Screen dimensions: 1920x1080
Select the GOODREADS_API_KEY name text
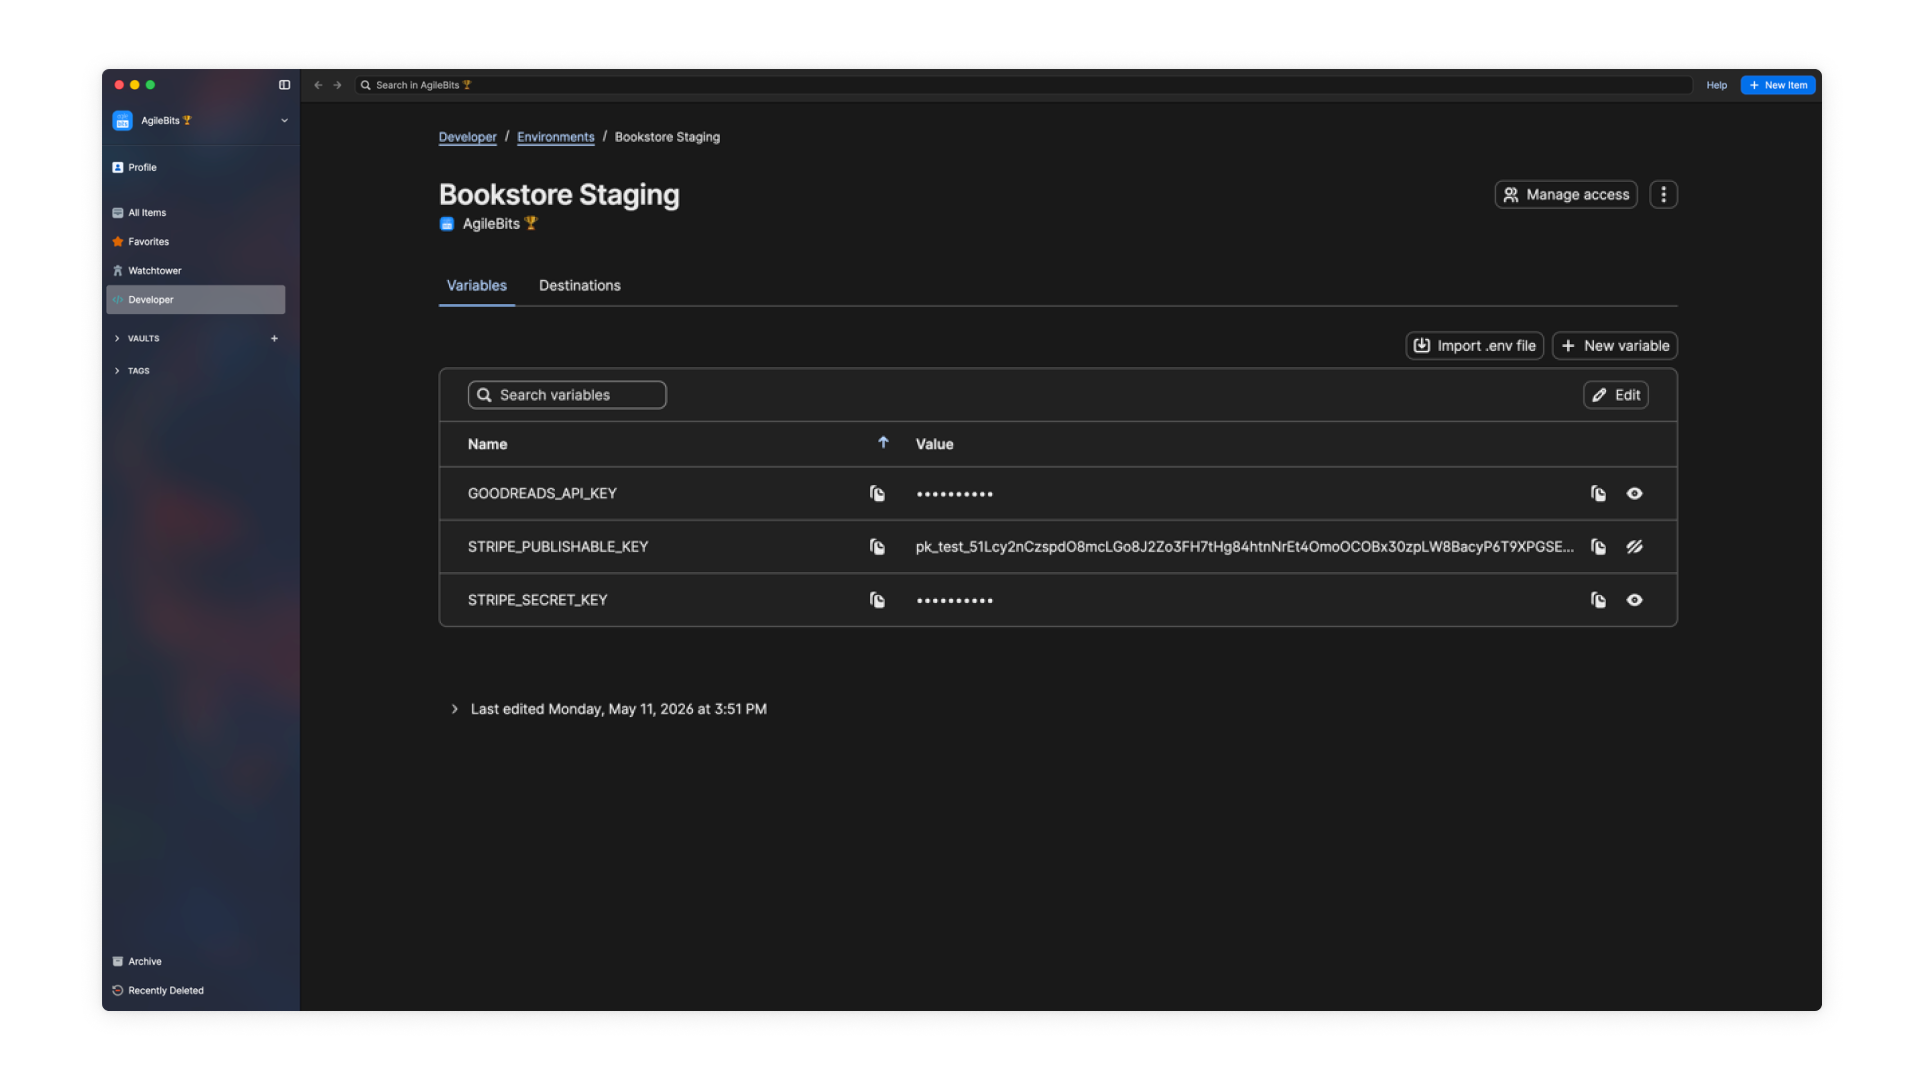tap(542, 494)
